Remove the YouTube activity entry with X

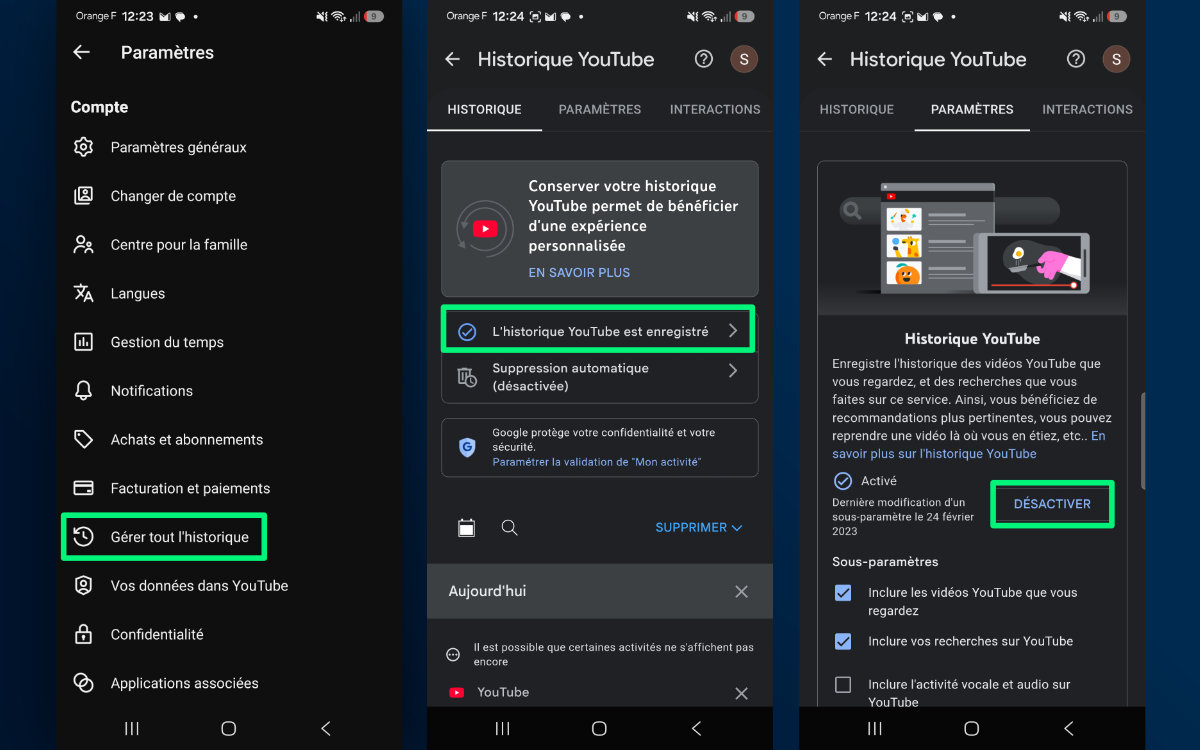(741, 693)
